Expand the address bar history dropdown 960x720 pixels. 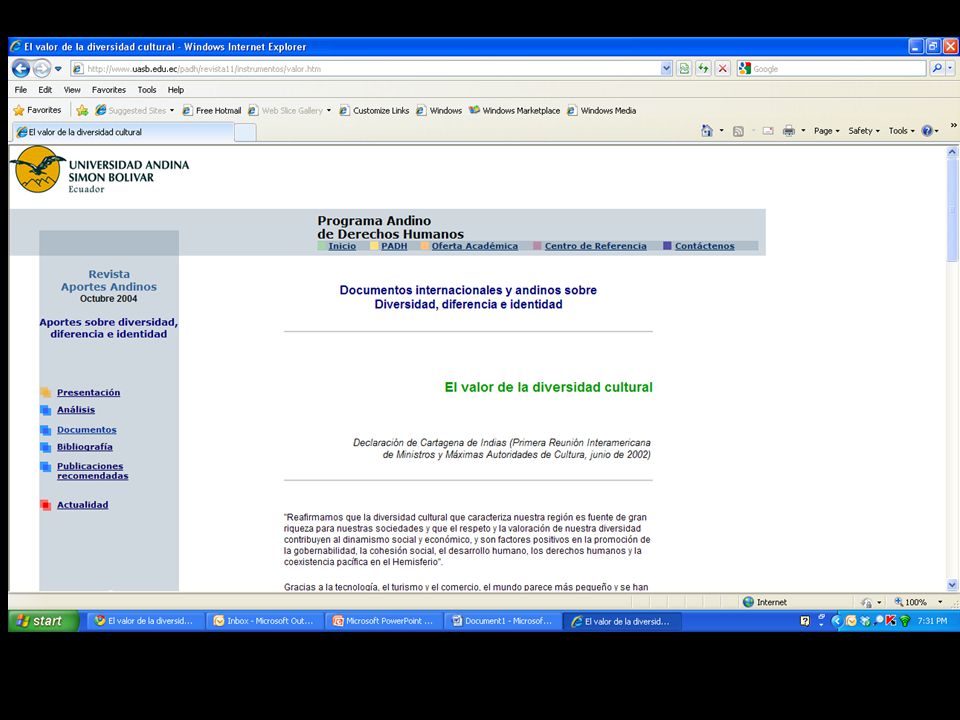click(667, 69)
